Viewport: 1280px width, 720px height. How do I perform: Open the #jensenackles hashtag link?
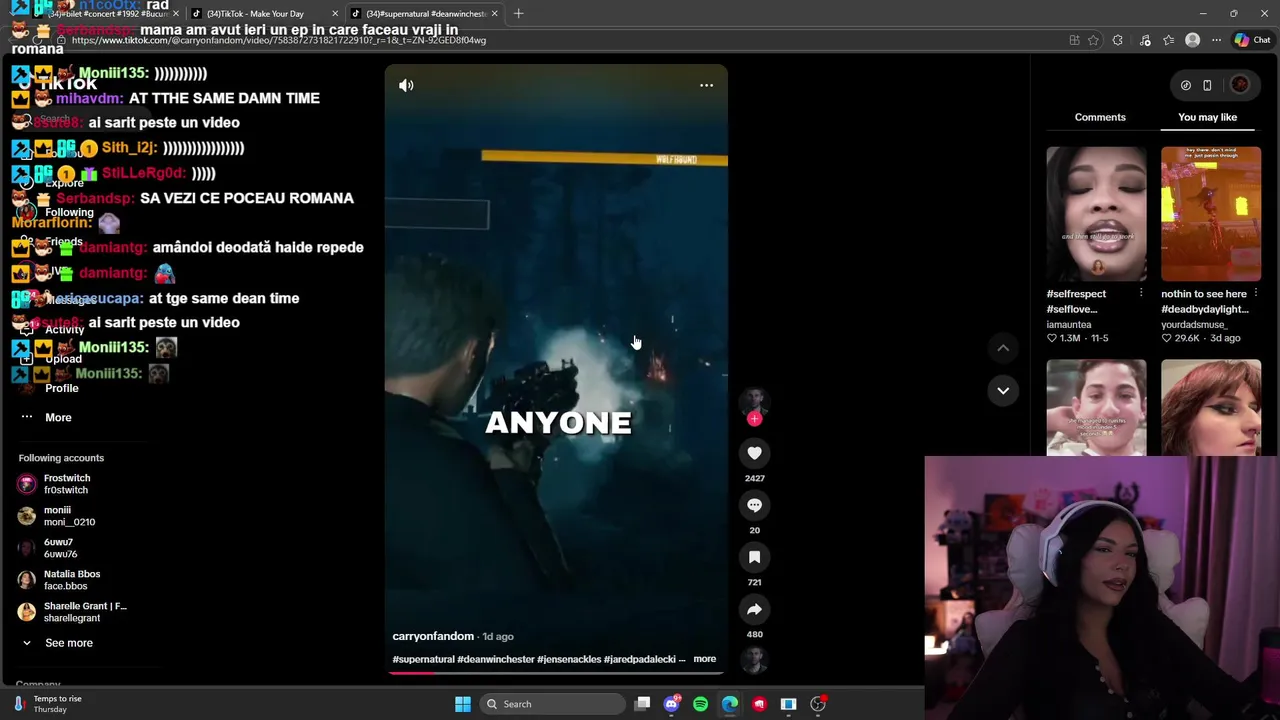[x=569, y=659]
